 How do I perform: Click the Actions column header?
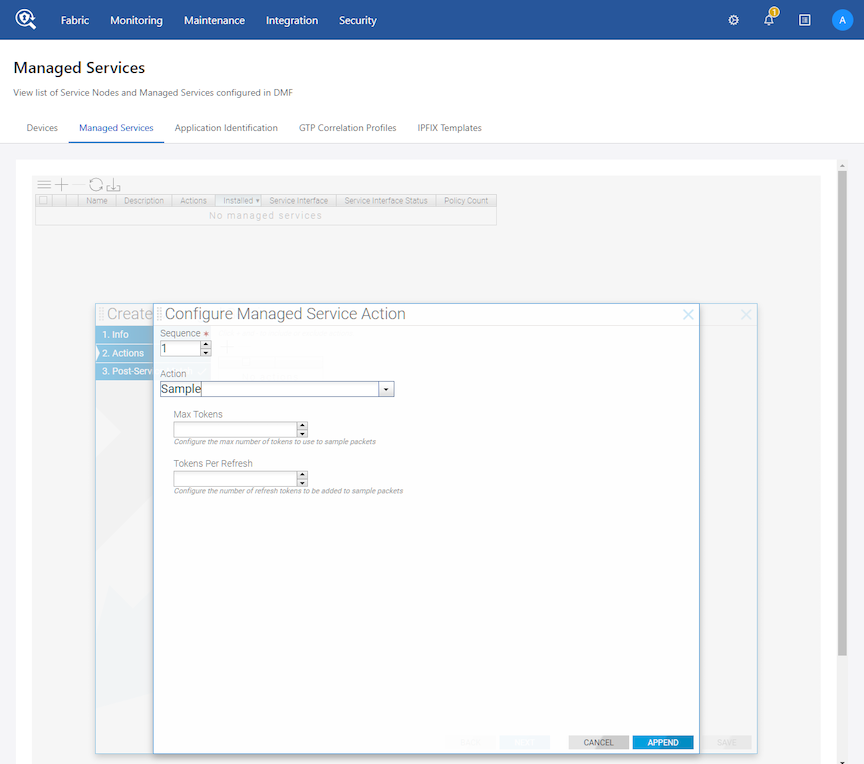point(193,201)
